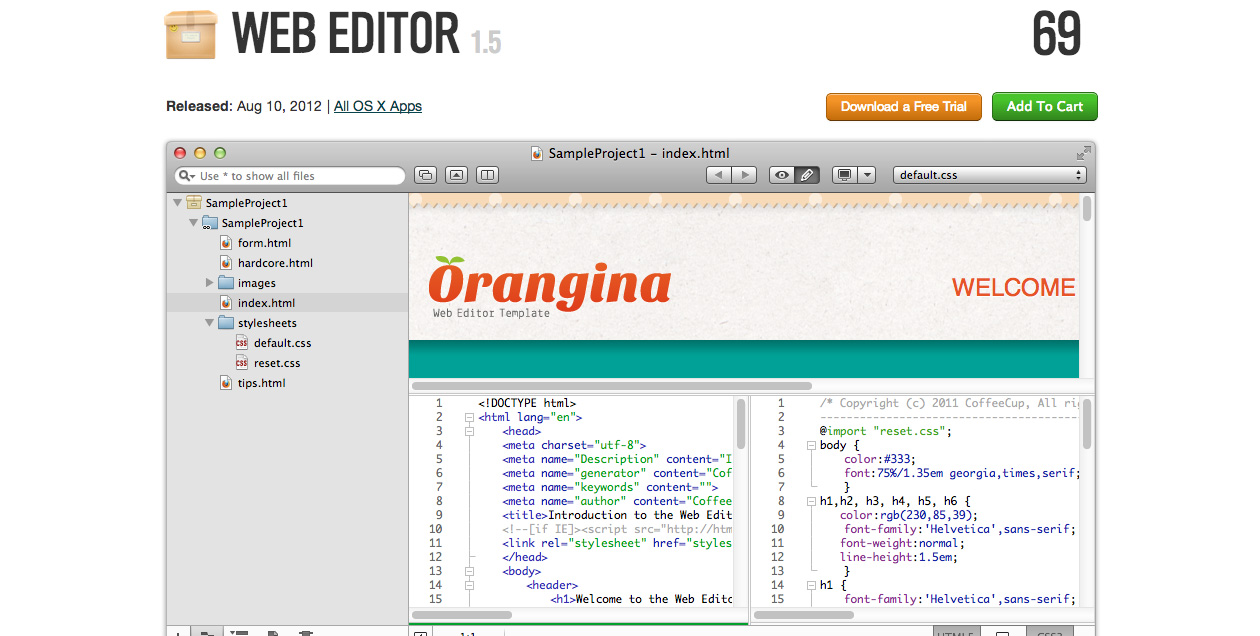Click the </head> closing tag line

(x=525, y=558)
